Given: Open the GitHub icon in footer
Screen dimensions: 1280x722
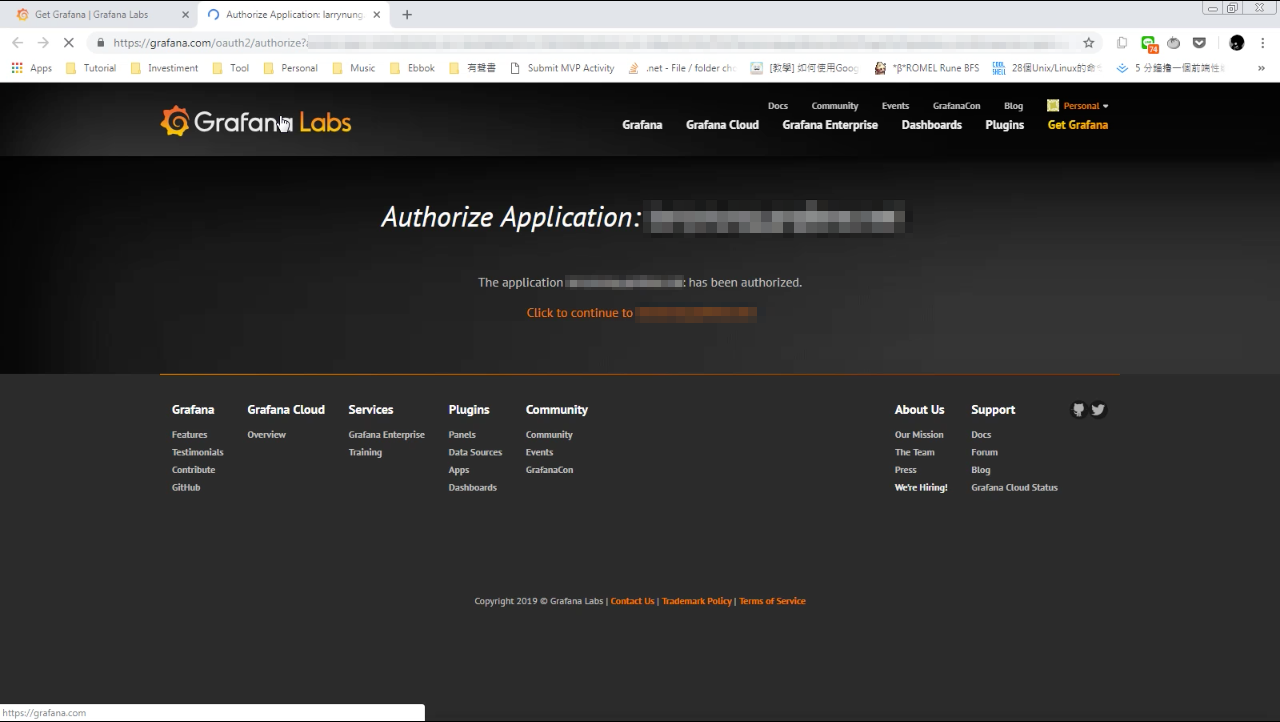Looking at the screenshot, I should click(x=1078, y=409).
